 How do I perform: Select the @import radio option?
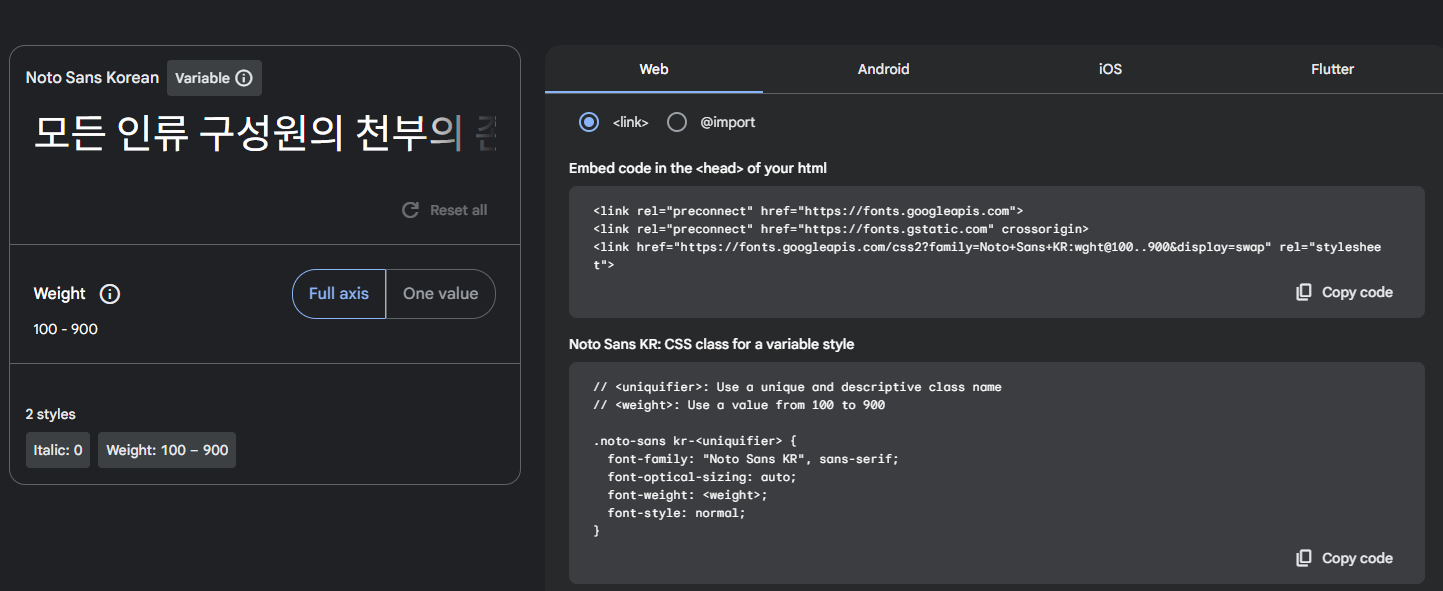[677, 122]
